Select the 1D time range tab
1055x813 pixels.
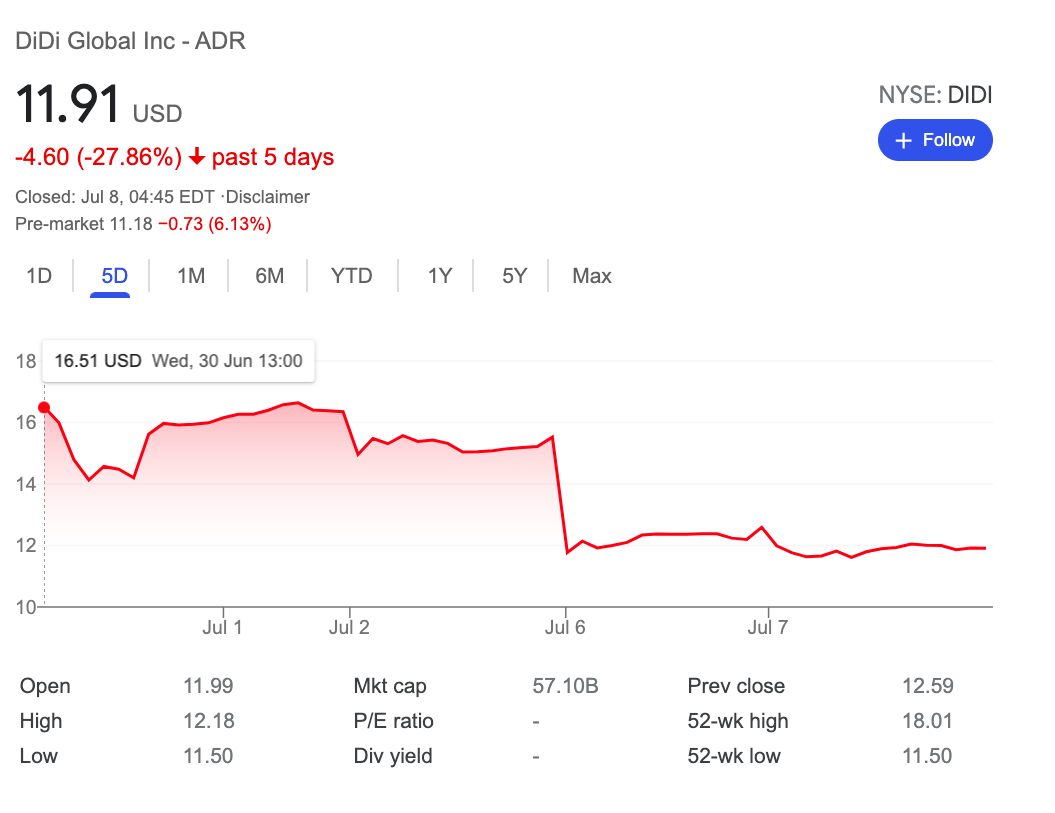(x=39, y=276)
